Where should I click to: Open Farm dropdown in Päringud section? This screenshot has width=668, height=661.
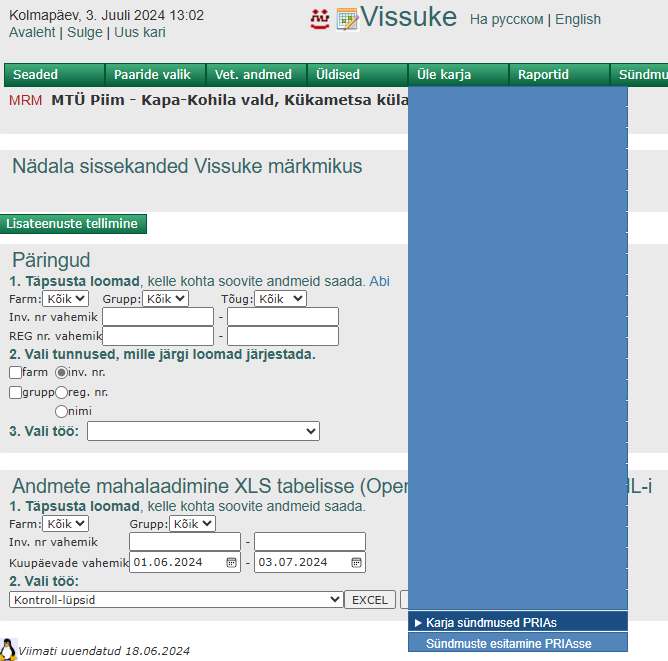point(66,299)
